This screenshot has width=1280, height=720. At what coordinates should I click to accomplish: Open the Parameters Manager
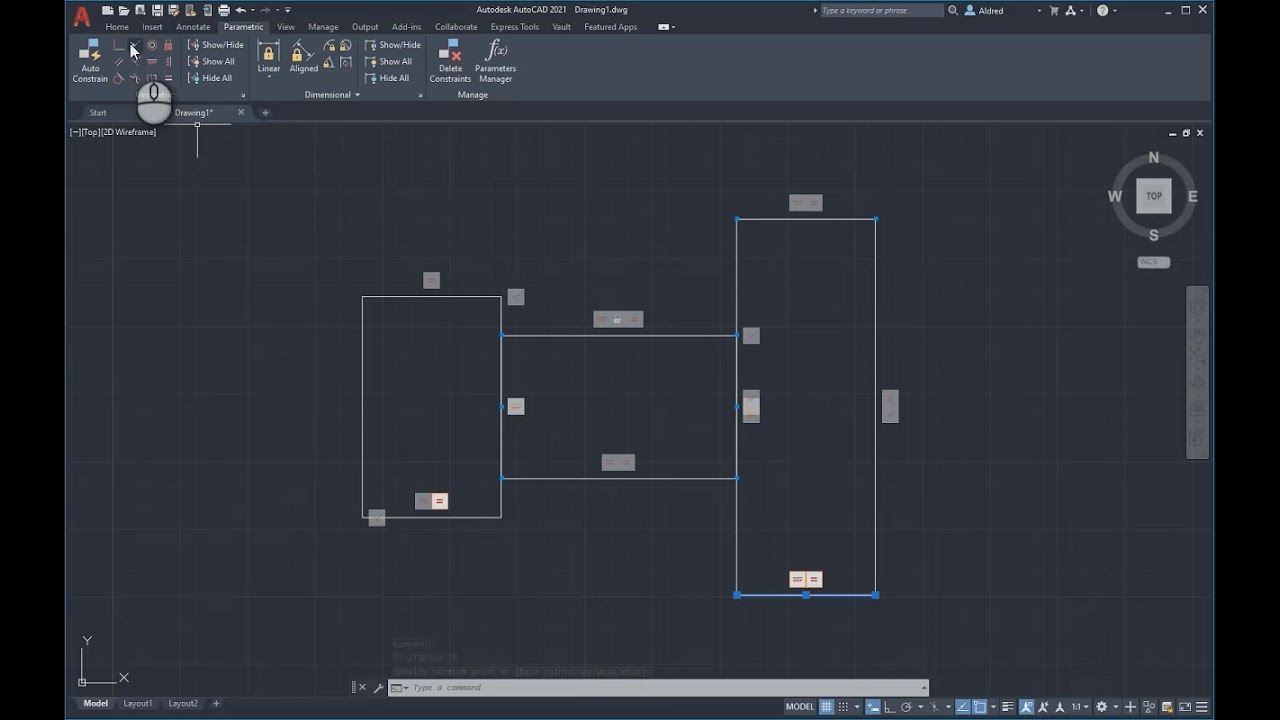click(495, 61)
